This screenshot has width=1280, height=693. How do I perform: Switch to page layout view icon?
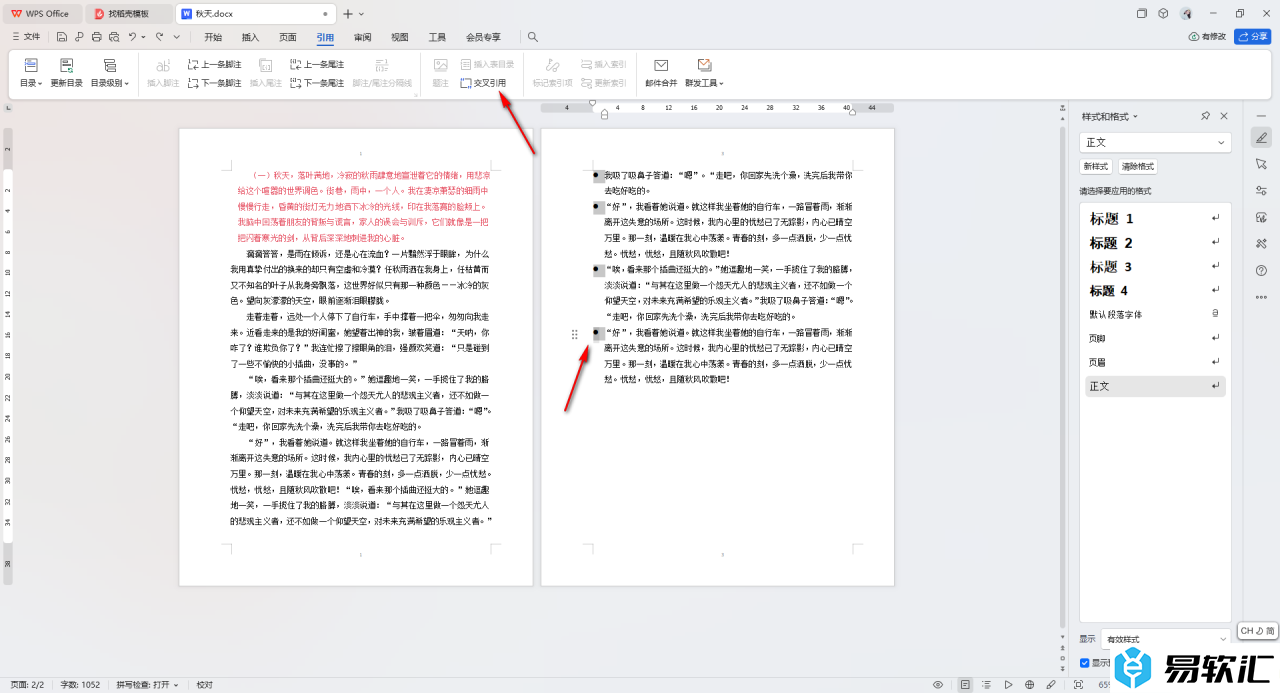point(965,685)
